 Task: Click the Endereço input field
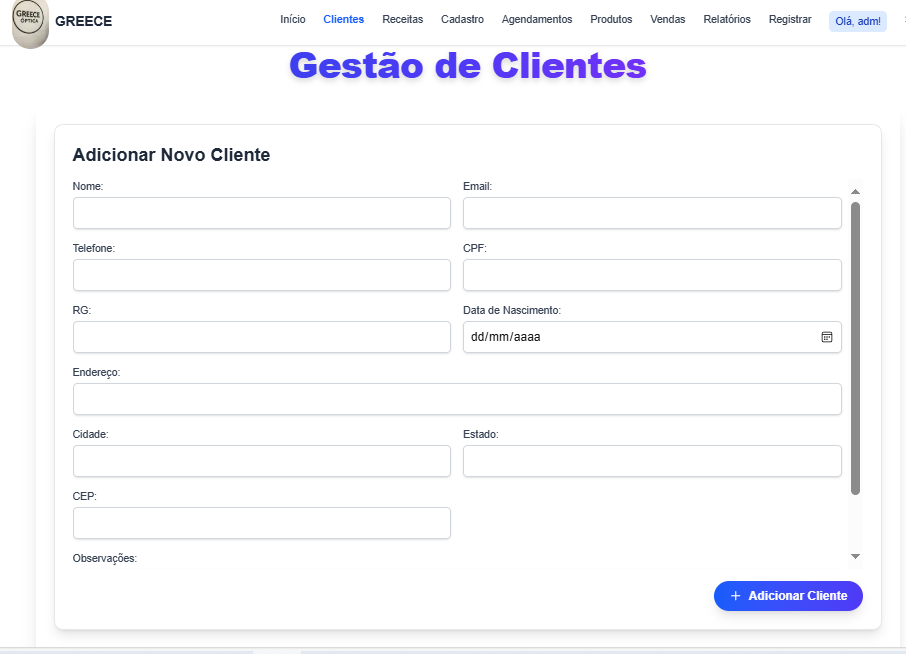[x=456, y=398]
